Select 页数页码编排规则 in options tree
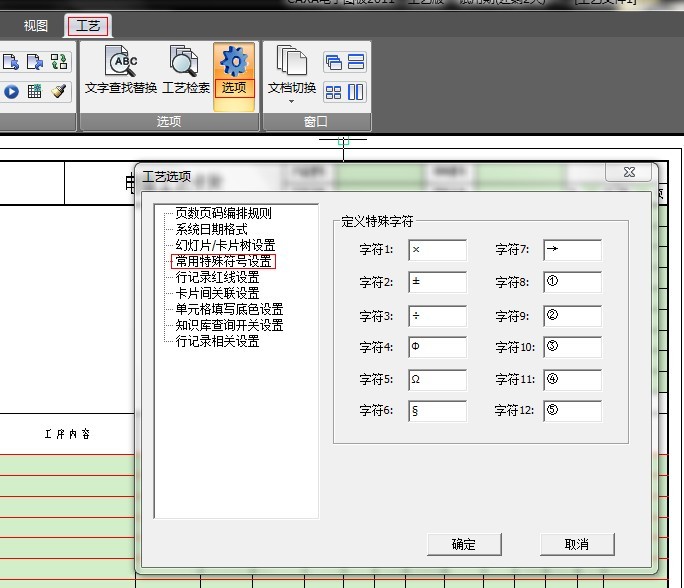Screen dimensions: 684x588 pyautogui.click(x=223, y=213)
